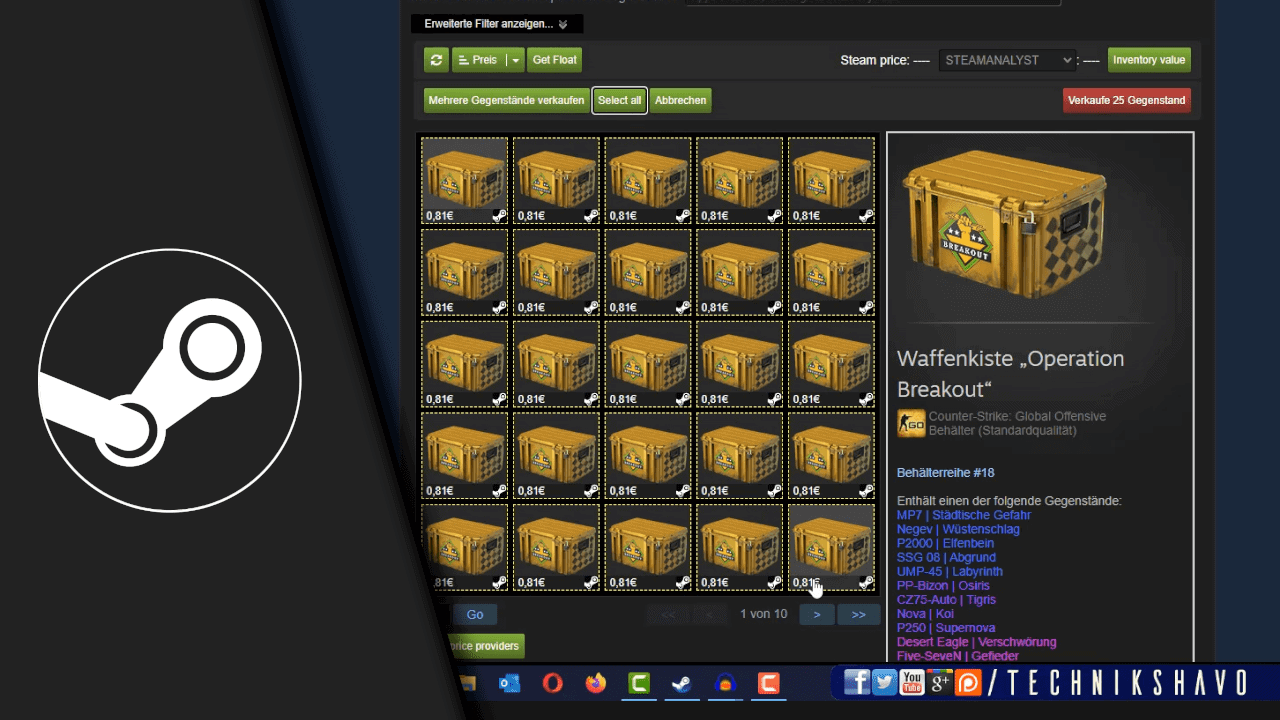Click the Go page button
This screenshot has height=720, width=1280.
(475, 614)
